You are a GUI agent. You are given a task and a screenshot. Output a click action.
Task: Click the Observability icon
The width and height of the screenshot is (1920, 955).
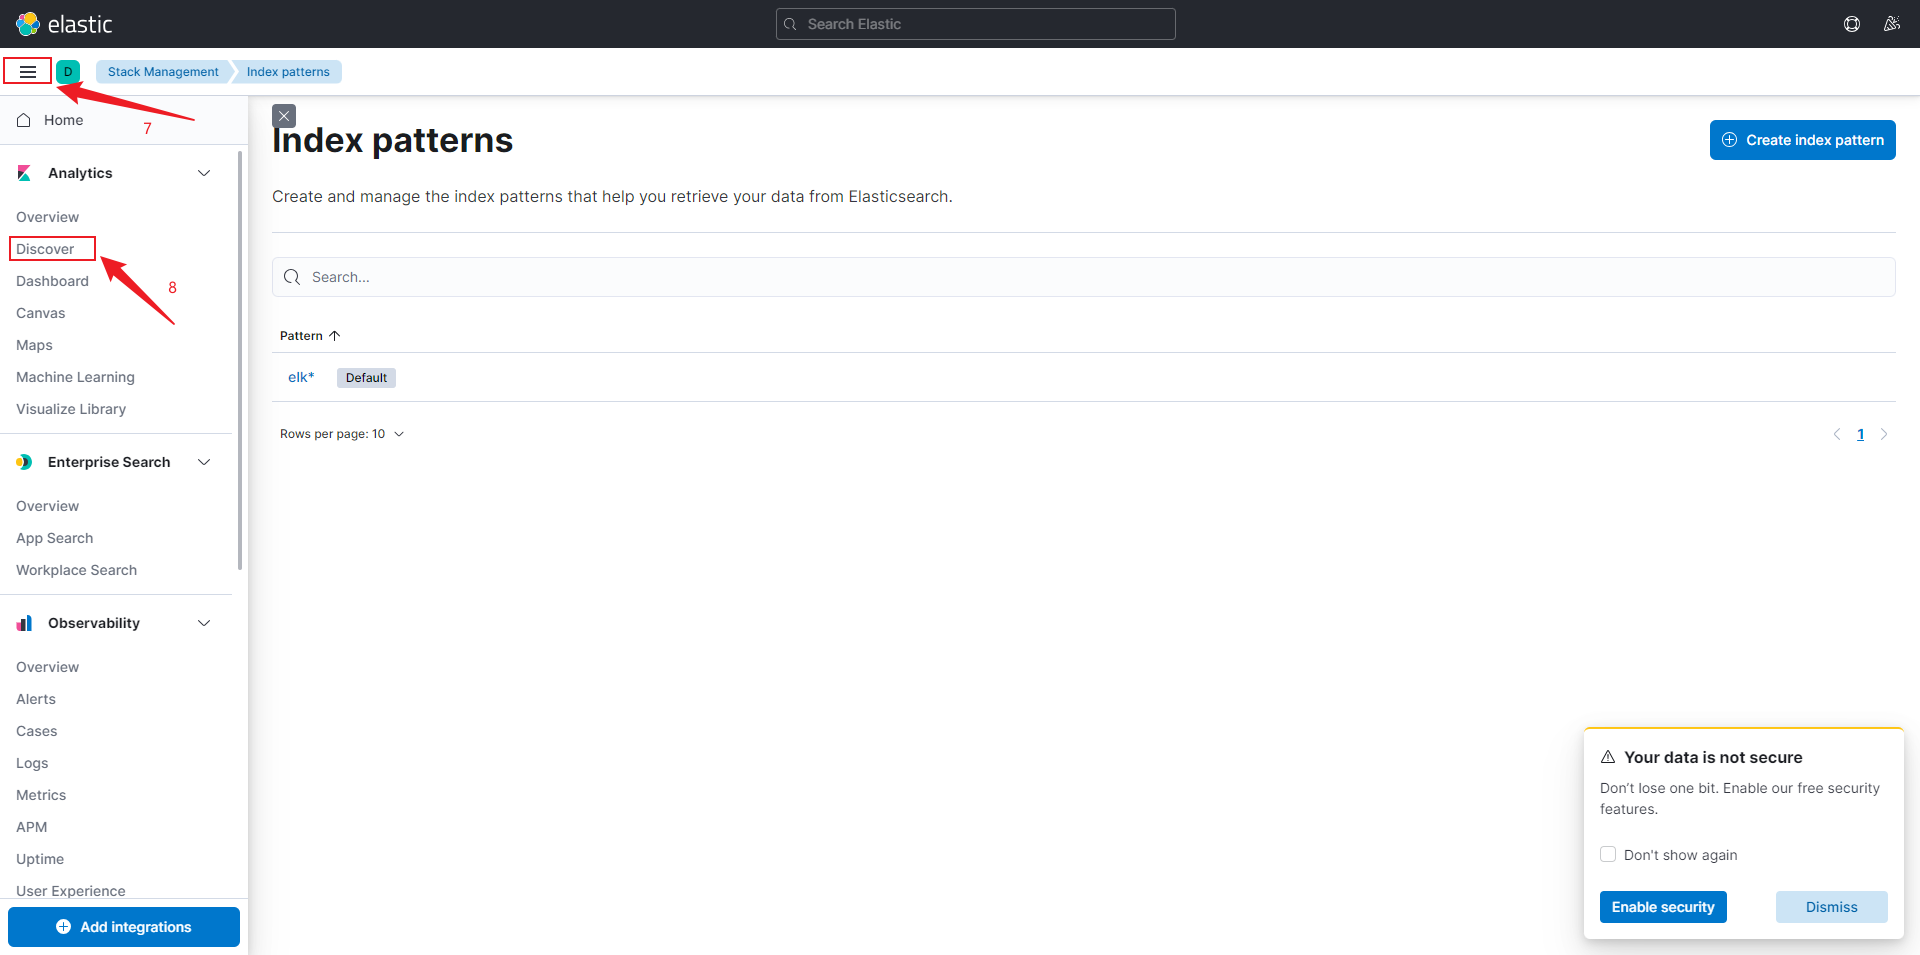tap(24, 623)
